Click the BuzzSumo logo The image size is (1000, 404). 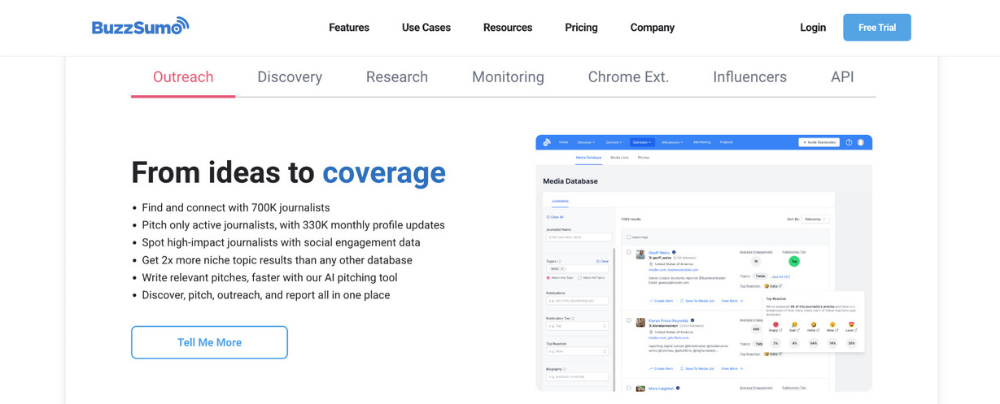[x=140, y=26]
